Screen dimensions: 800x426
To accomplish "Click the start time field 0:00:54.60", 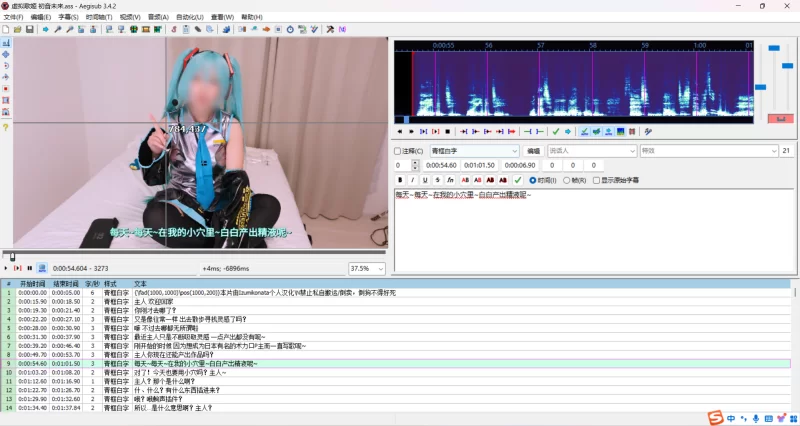I will 441,165.
